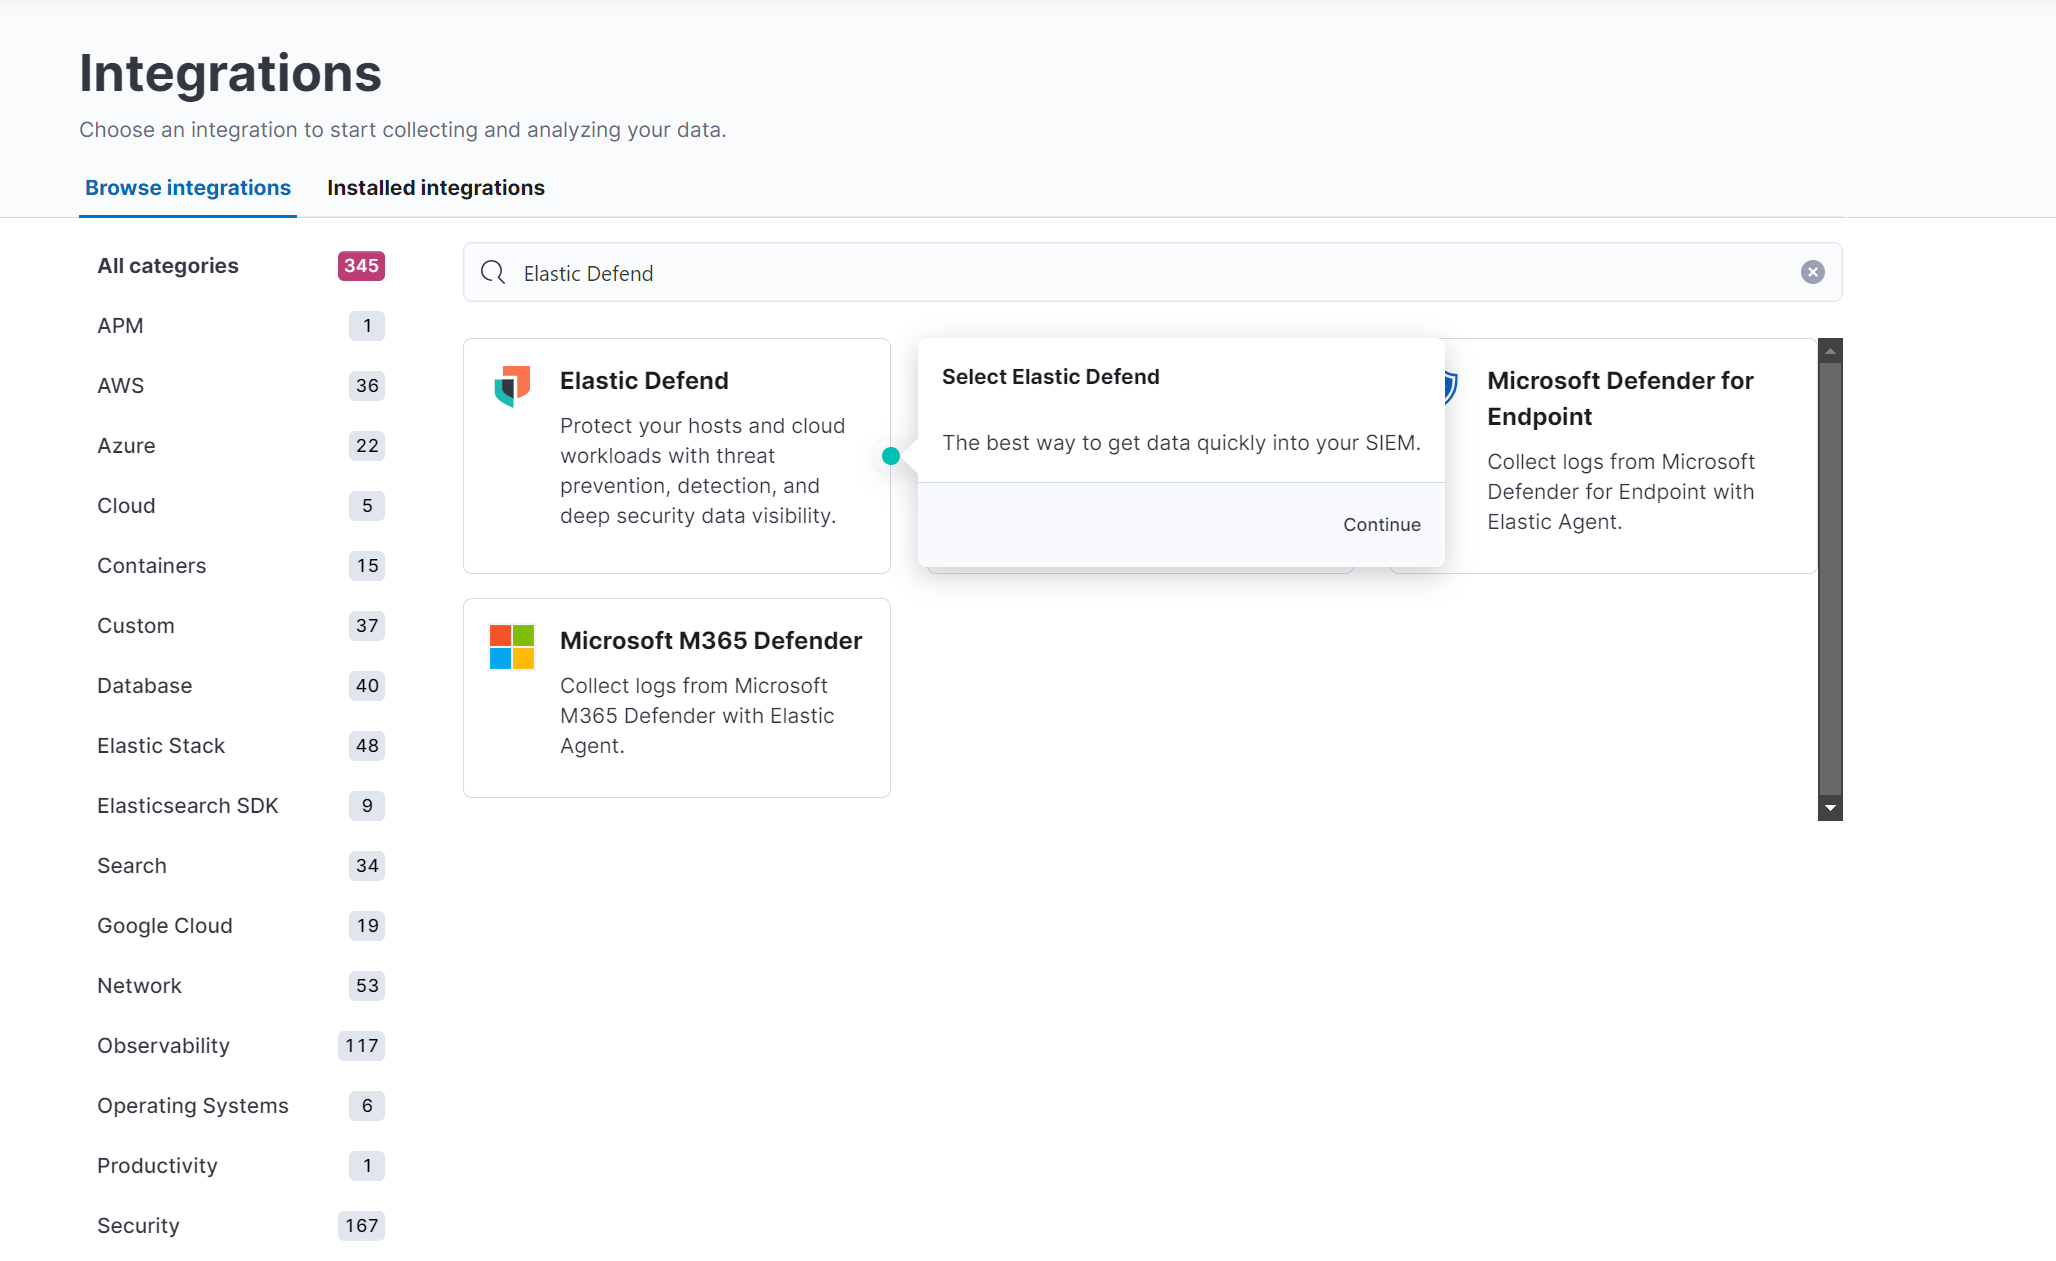The height and width of the screenshot is (1261, 2056).
Task: Click the Continue button in tooltip
Action: point(1379,524)
